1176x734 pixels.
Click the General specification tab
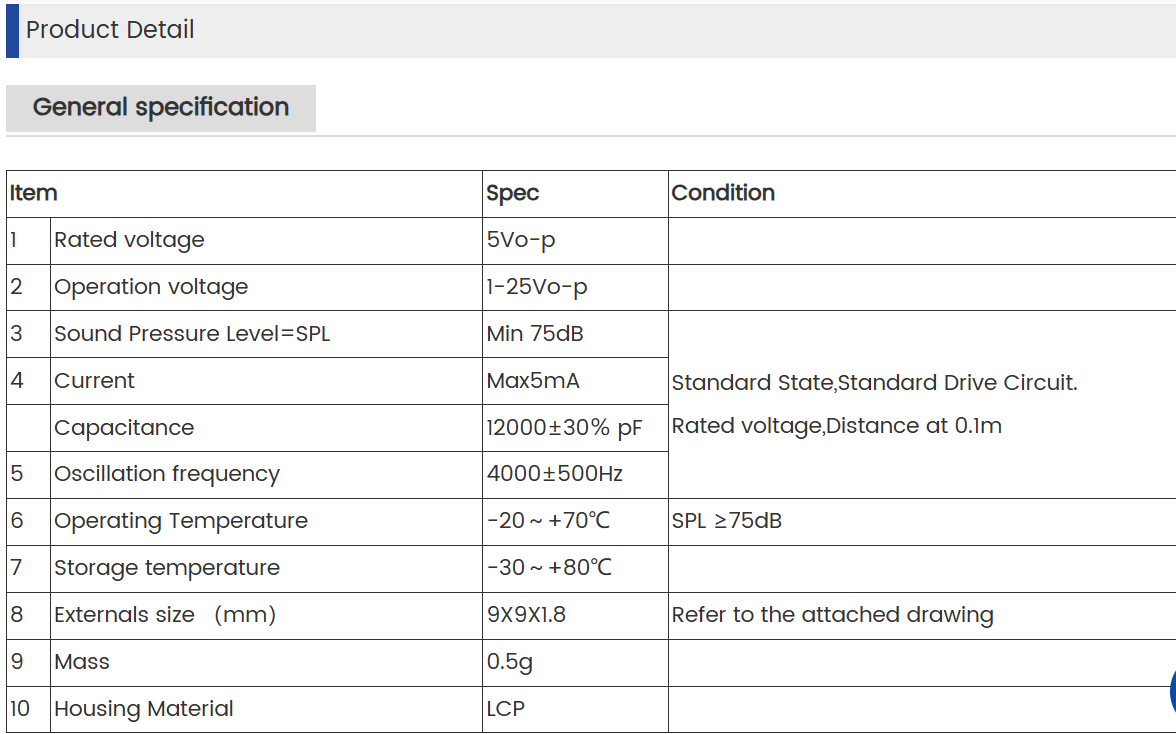(161, 108)
